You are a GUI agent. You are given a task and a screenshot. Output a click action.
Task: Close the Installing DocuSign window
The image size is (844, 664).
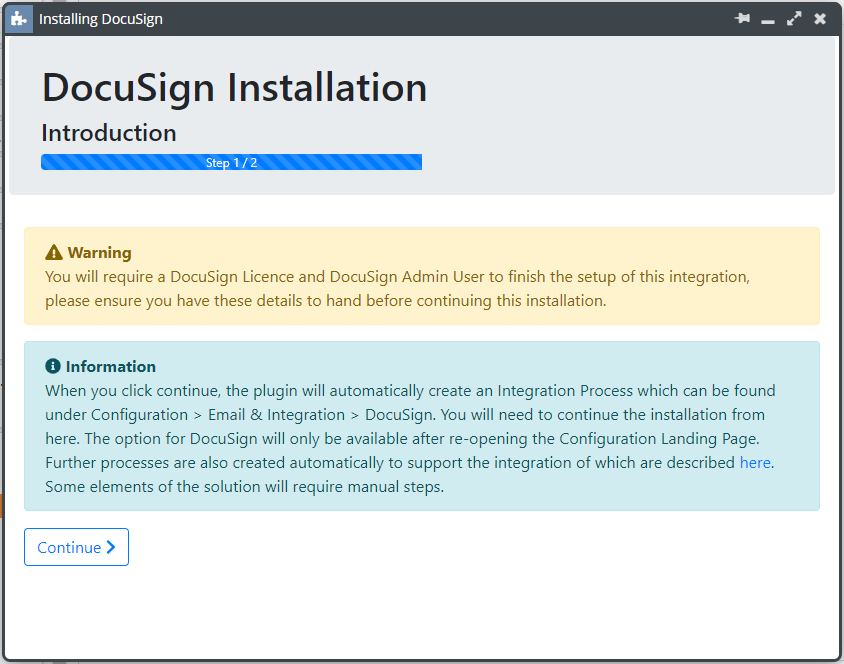click(x=820, y=19)
